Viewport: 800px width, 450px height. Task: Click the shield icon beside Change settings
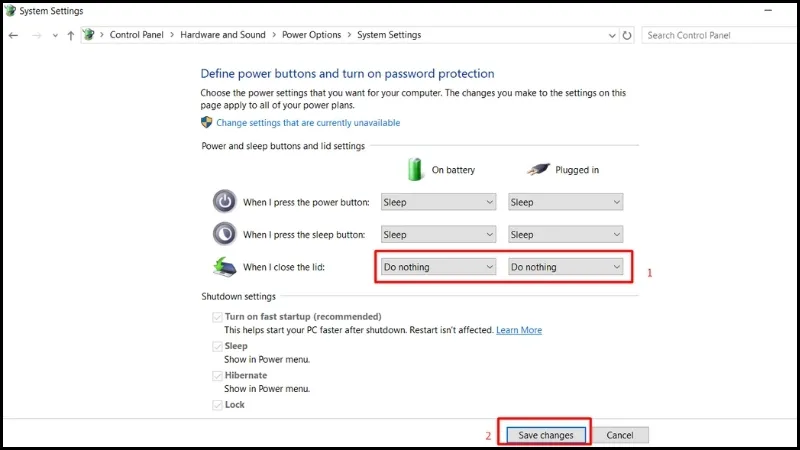tap(207, 123)
